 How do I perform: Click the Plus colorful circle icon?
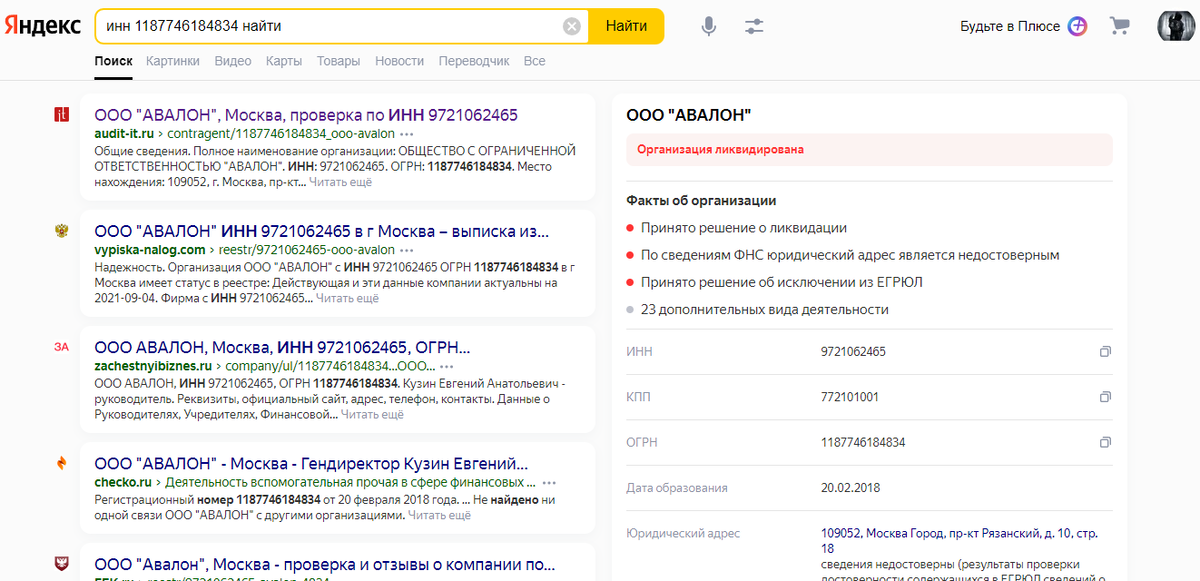coord(1077,27)
